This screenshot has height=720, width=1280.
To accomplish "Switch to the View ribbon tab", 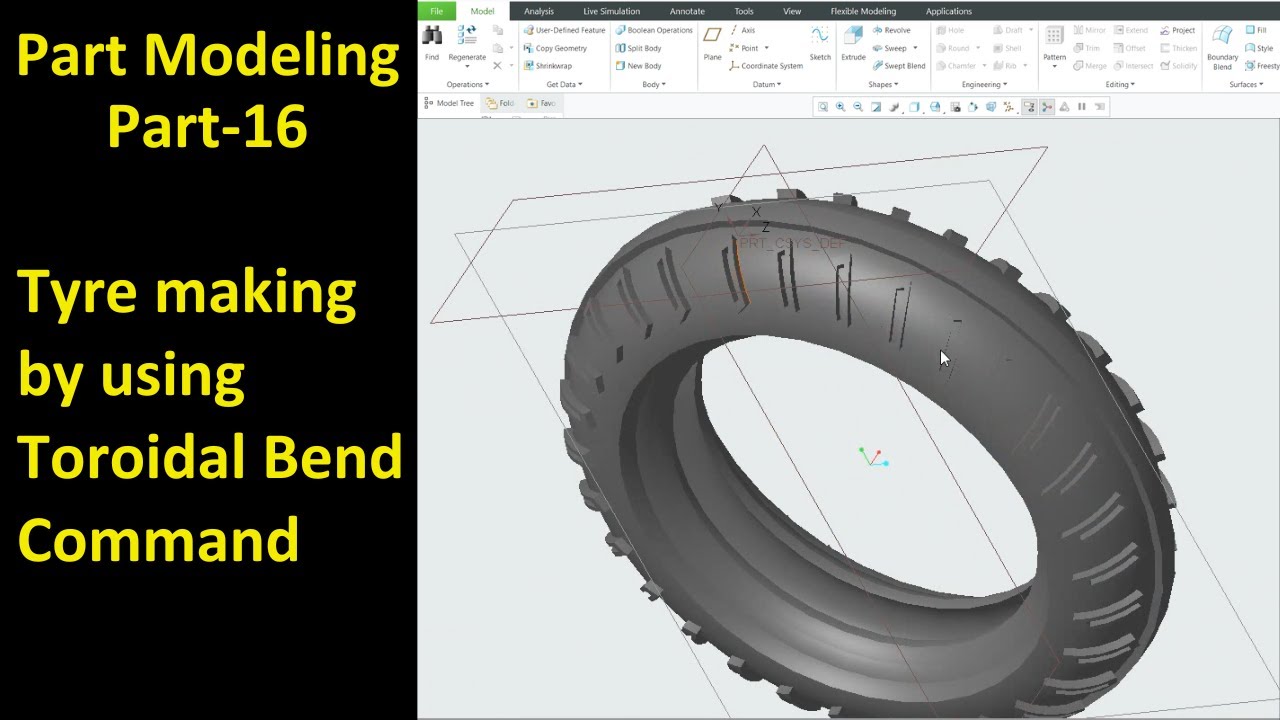I will [x=791, y=11].
